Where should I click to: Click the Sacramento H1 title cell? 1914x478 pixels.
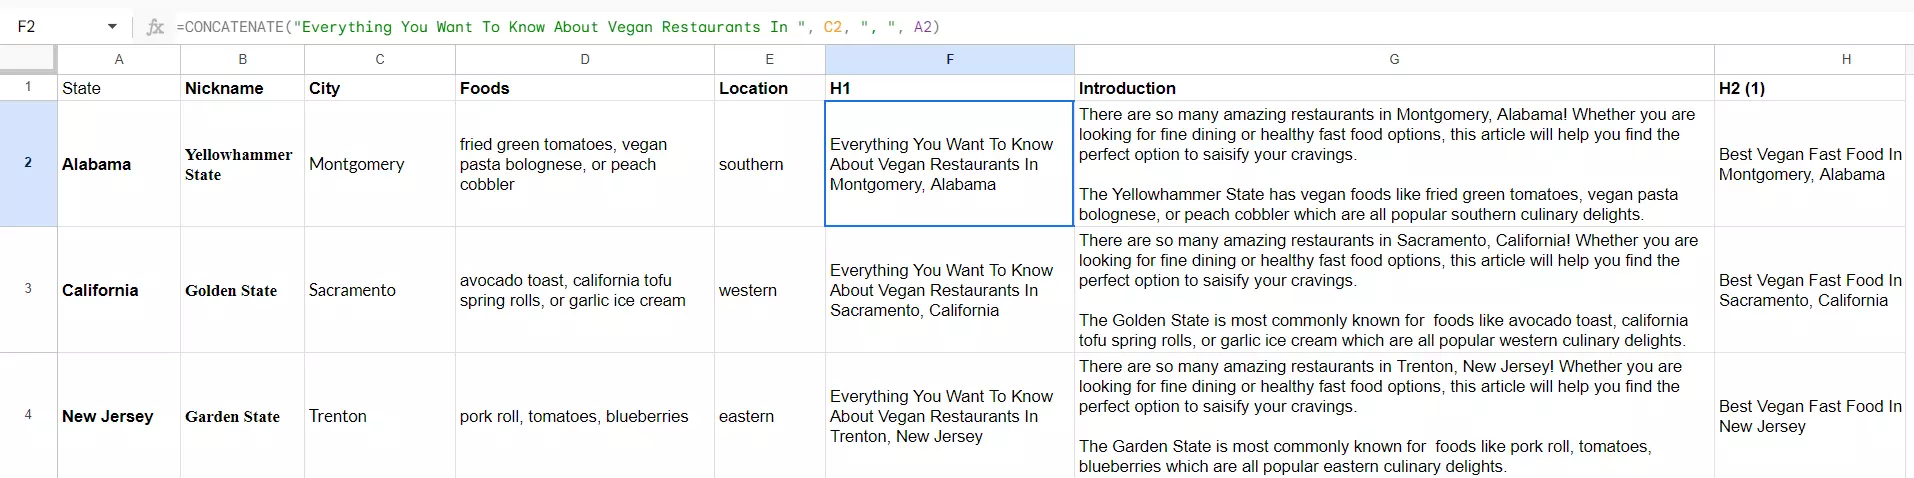[949, 290]
